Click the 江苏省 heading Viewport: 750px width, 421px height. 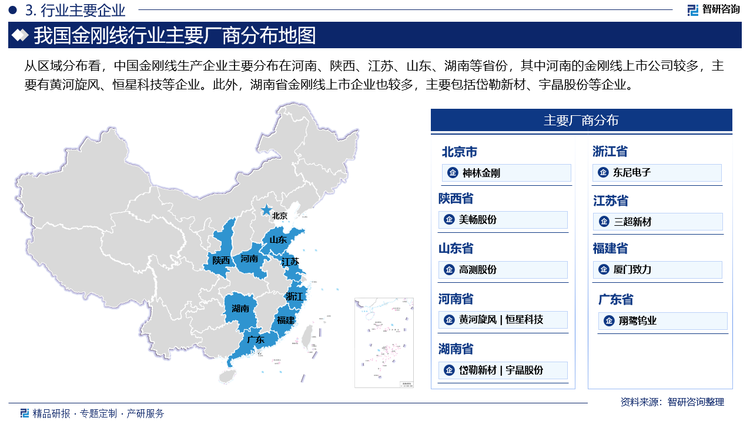click(611, 200)
